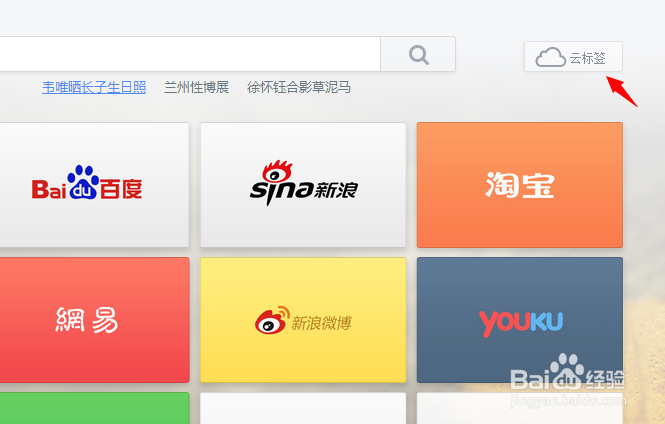Image resolution: width=665 pixels, height=424 pixels.
Task: Open the blue Youku tile
Action: 520,320
